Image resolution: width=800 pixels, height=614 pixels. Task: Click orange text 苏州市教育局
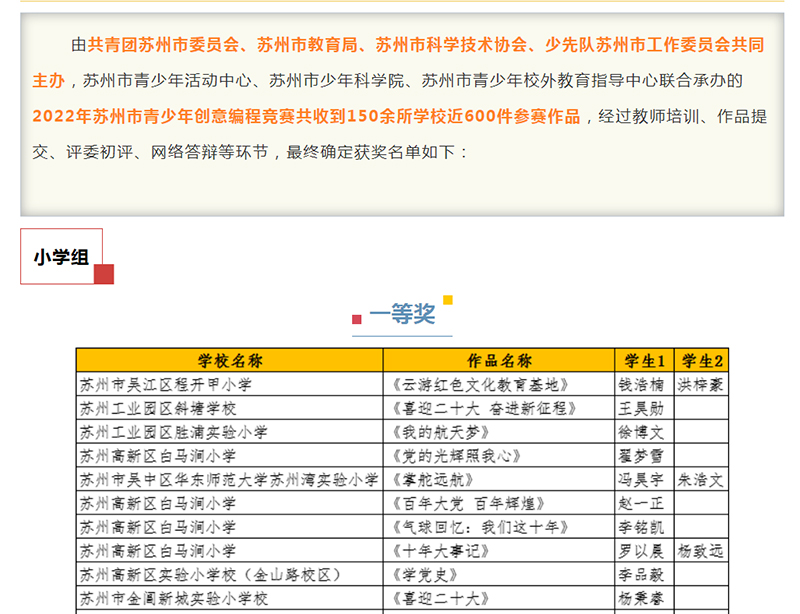coord(307,45)
